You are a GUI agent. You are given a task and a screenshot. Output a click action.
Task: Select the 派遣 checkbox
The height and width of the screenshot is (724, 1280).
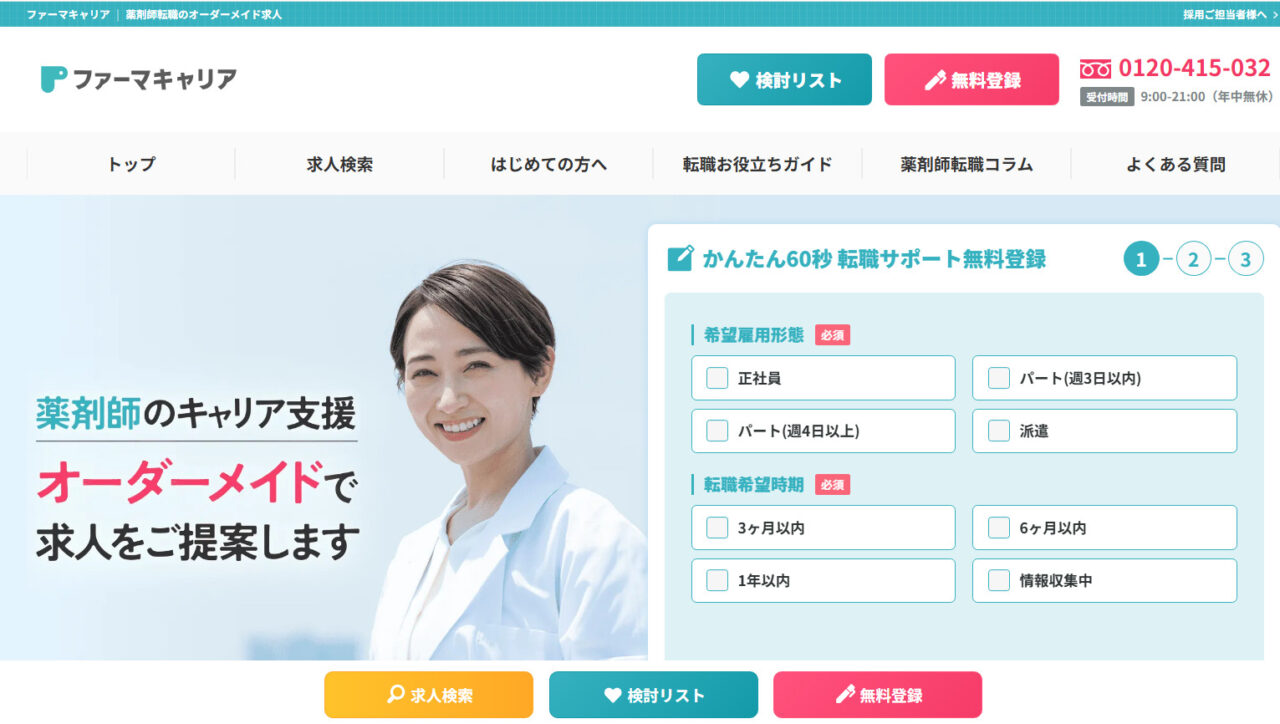998,431
